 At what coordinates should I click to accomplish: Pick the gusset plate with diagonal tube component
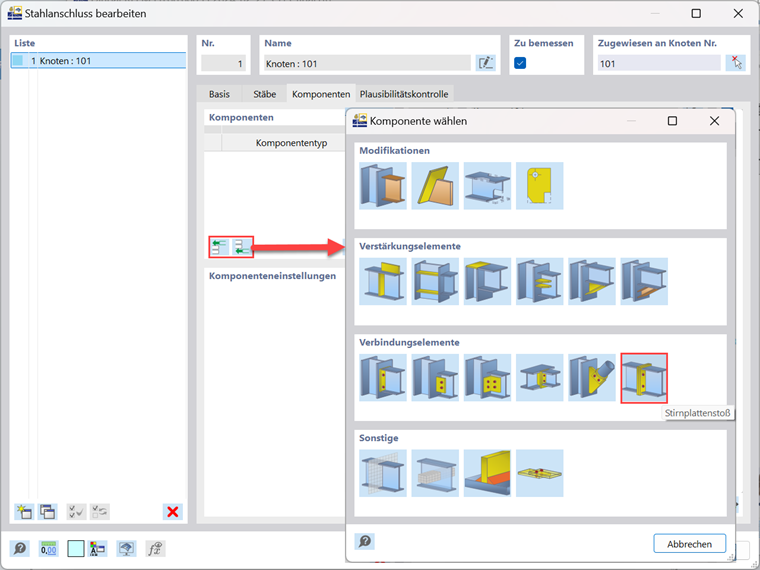(x=592, y=378)
